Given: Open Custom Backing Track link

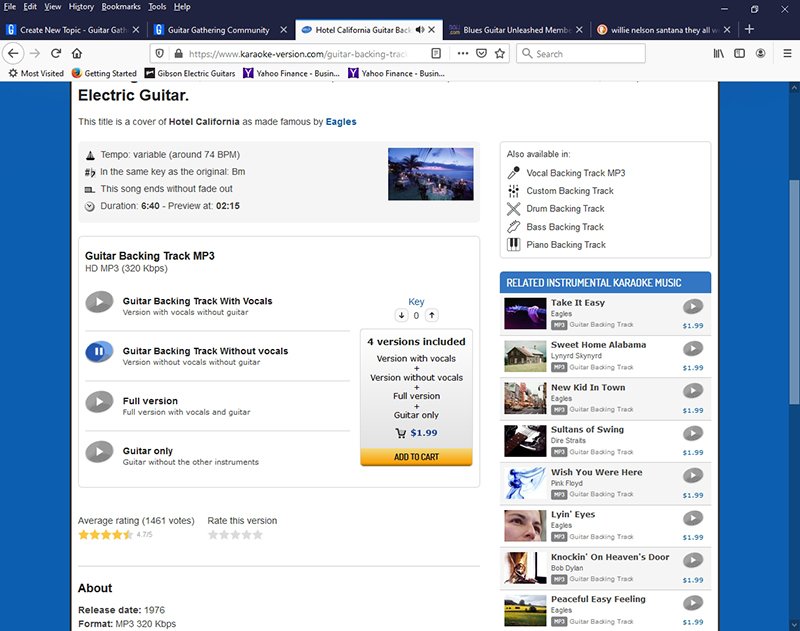Looking at the screenshot, I should click(x=570, y=191).
